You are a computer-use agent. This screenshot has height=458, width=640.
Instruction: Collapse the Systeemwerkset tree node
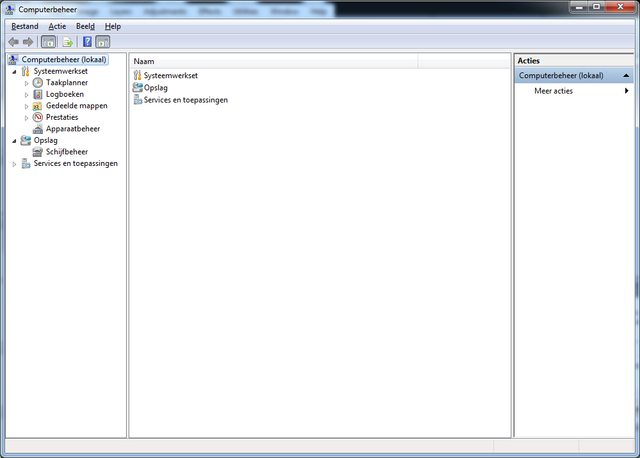[14, 72]
